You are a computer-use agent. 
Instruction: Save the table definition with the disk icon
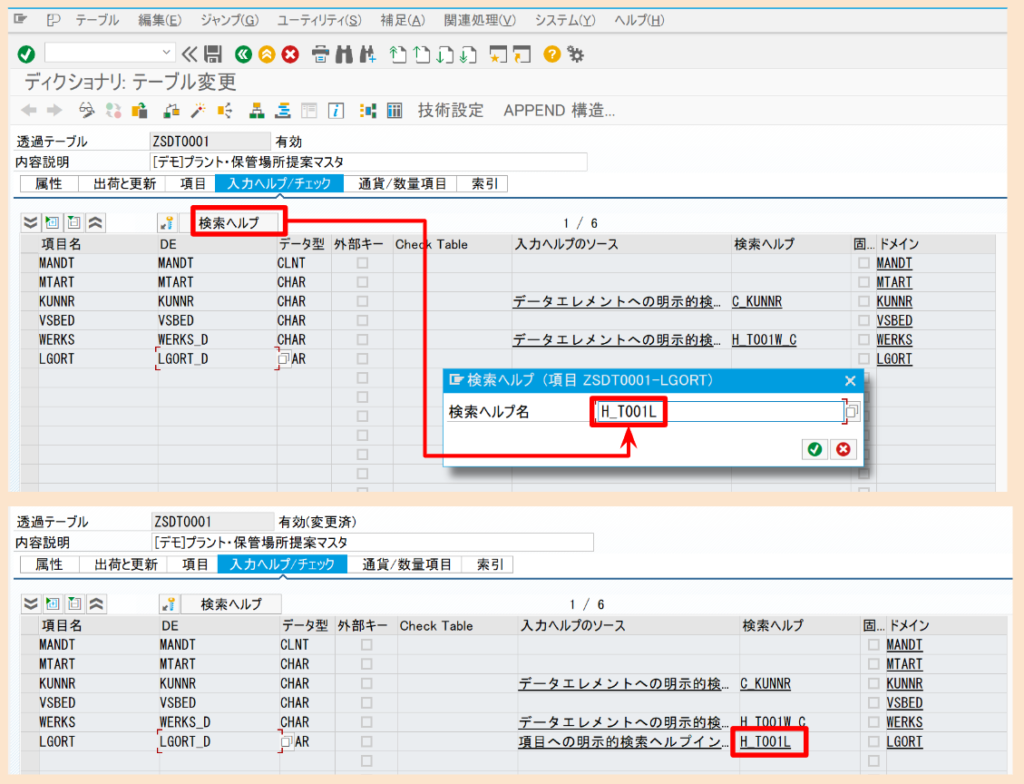[x=211, y=56]
